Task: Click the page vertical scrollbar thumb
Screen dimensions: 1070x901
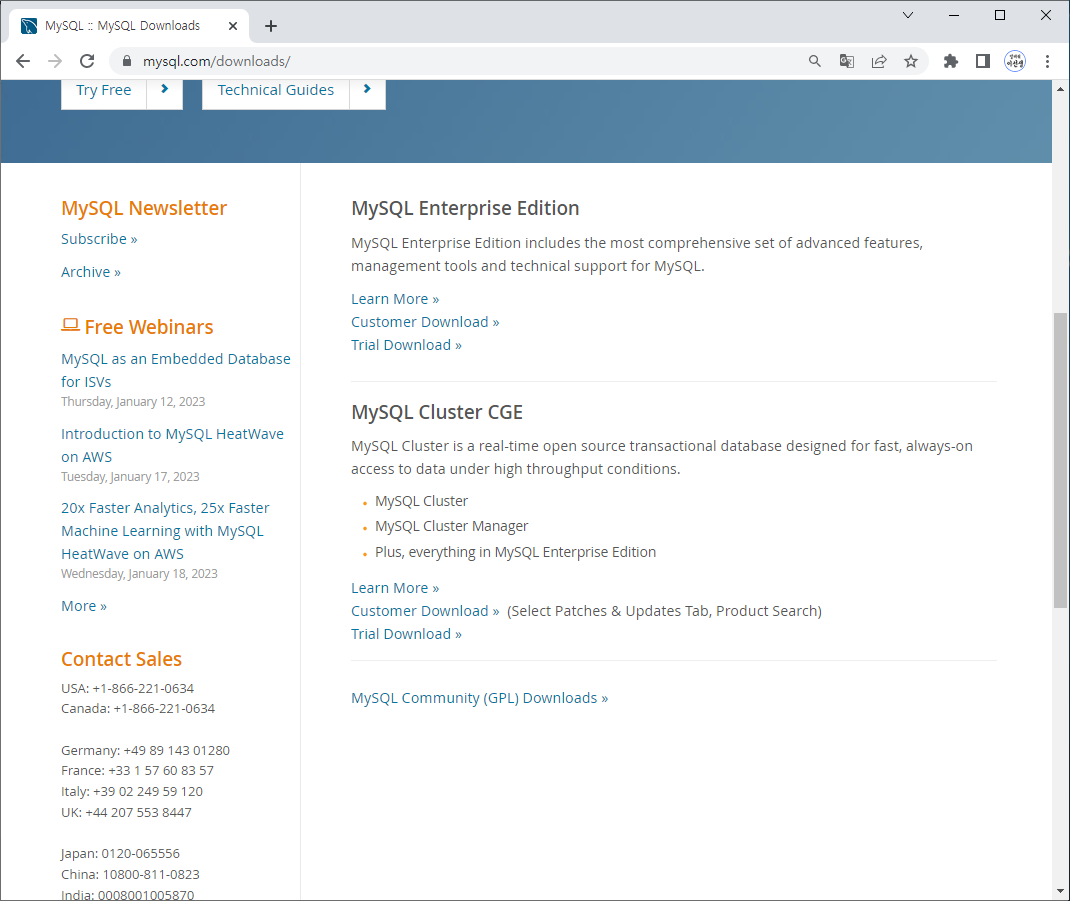Action: tap(1060, 459)
